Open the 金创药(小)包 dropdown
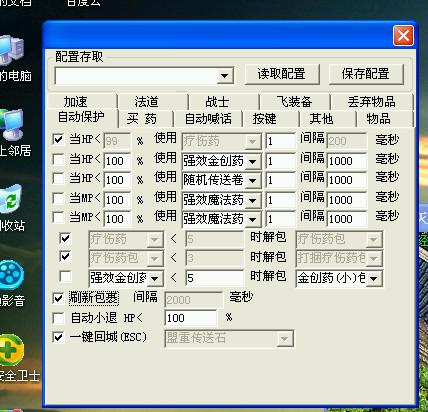 374,278
